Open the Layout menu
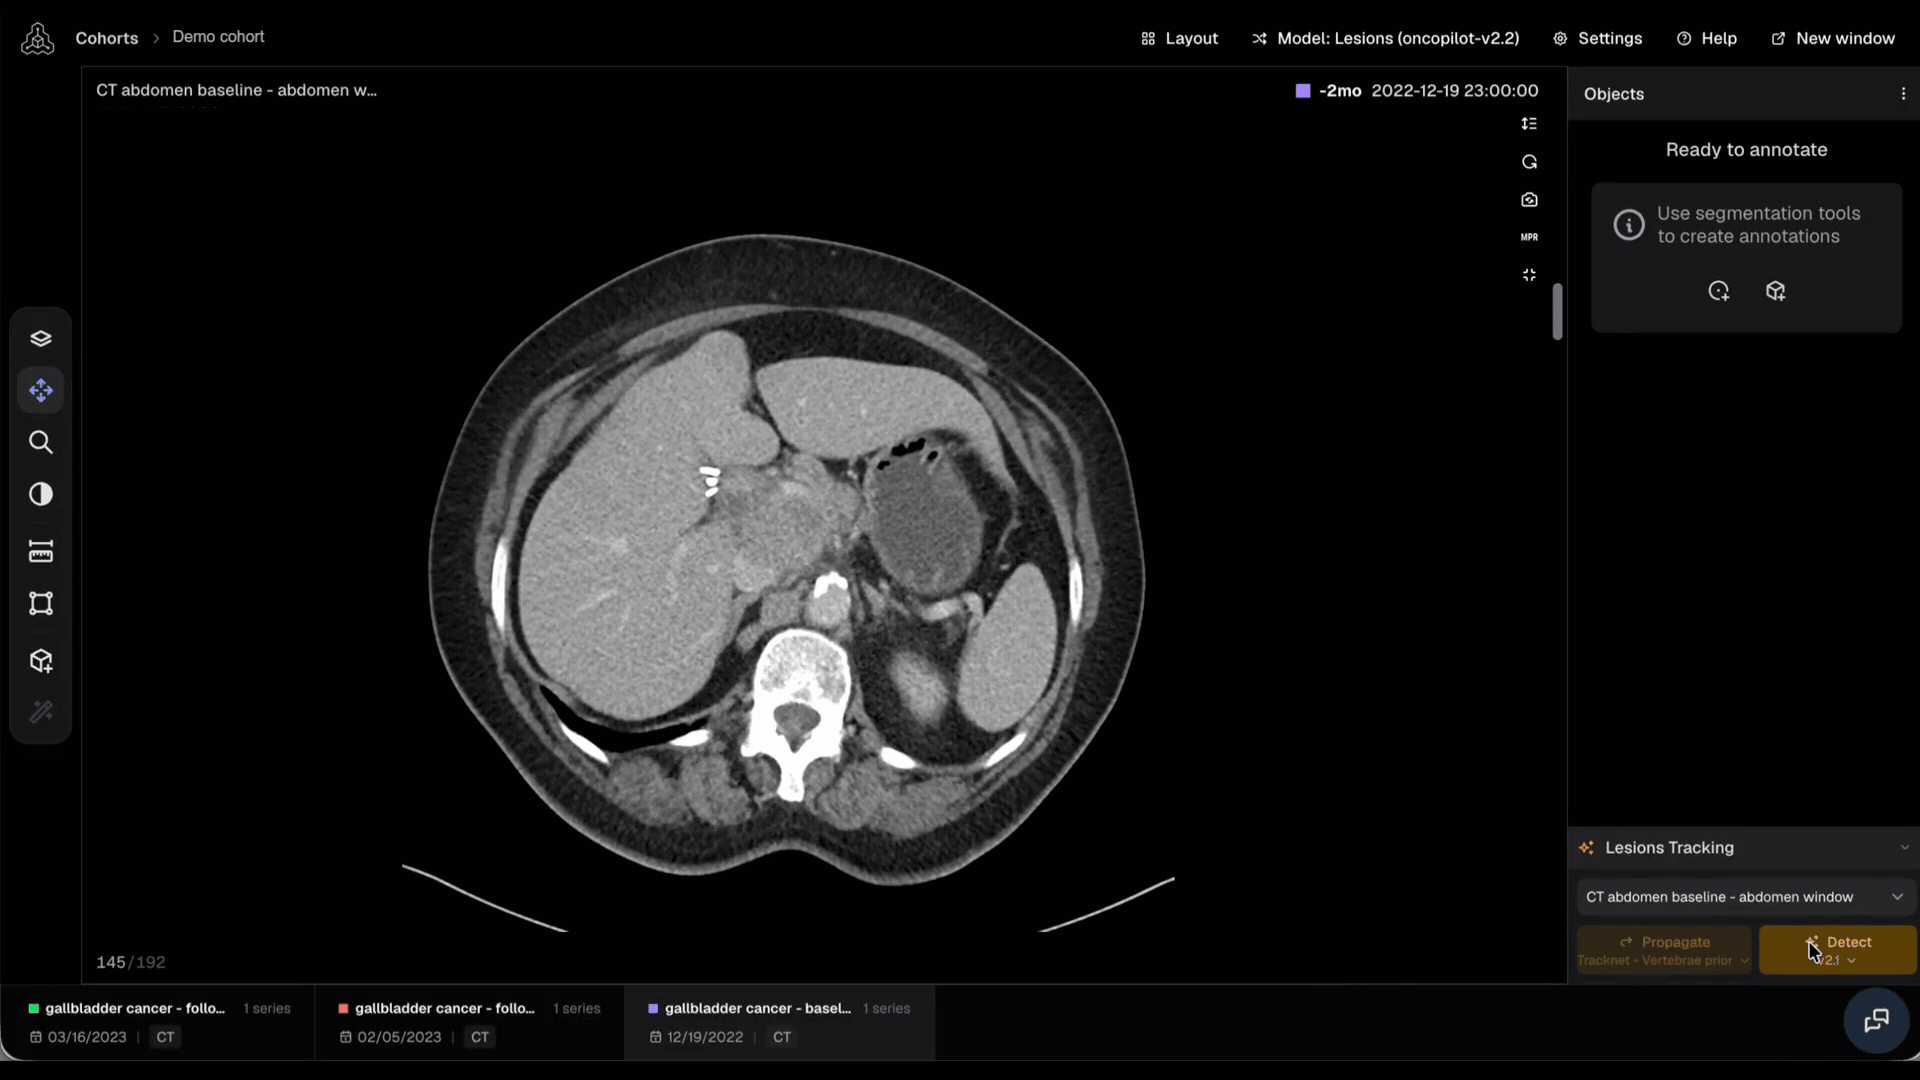The width and height of the screenshot is (1920, 1080). coord(1180,38)
